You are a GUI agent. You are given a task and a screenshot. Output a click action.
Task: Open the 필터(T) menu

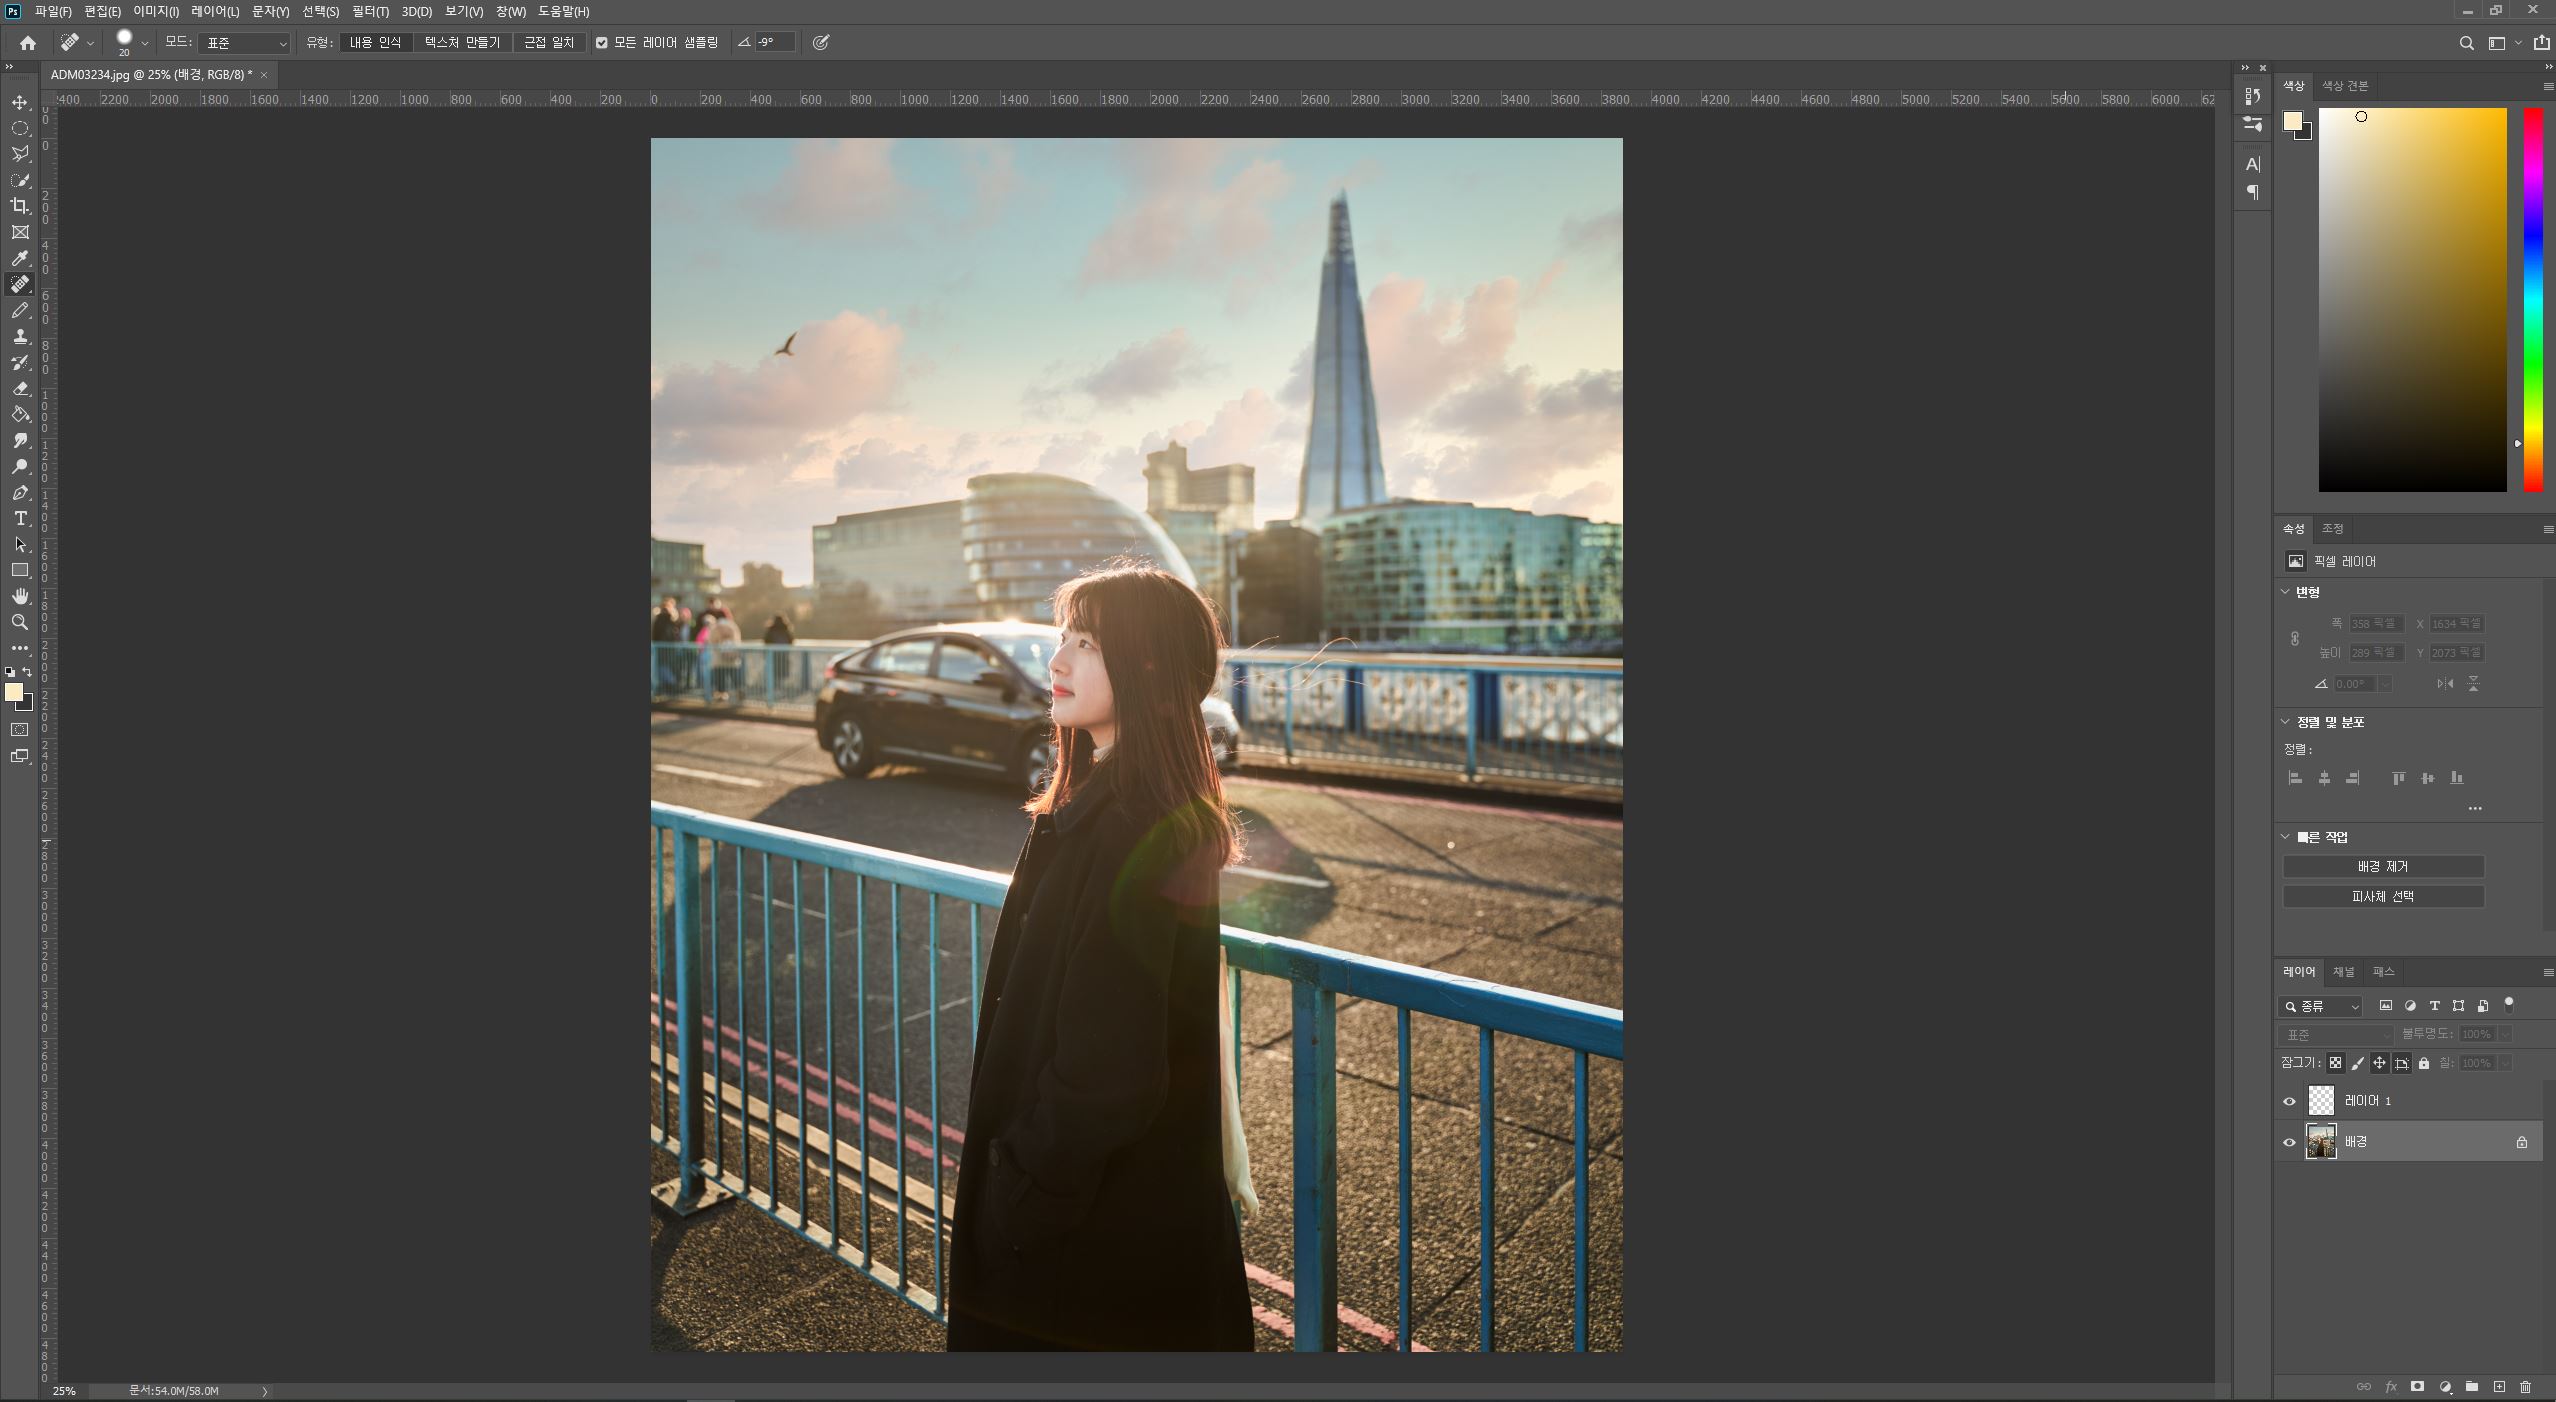(370, 12)
